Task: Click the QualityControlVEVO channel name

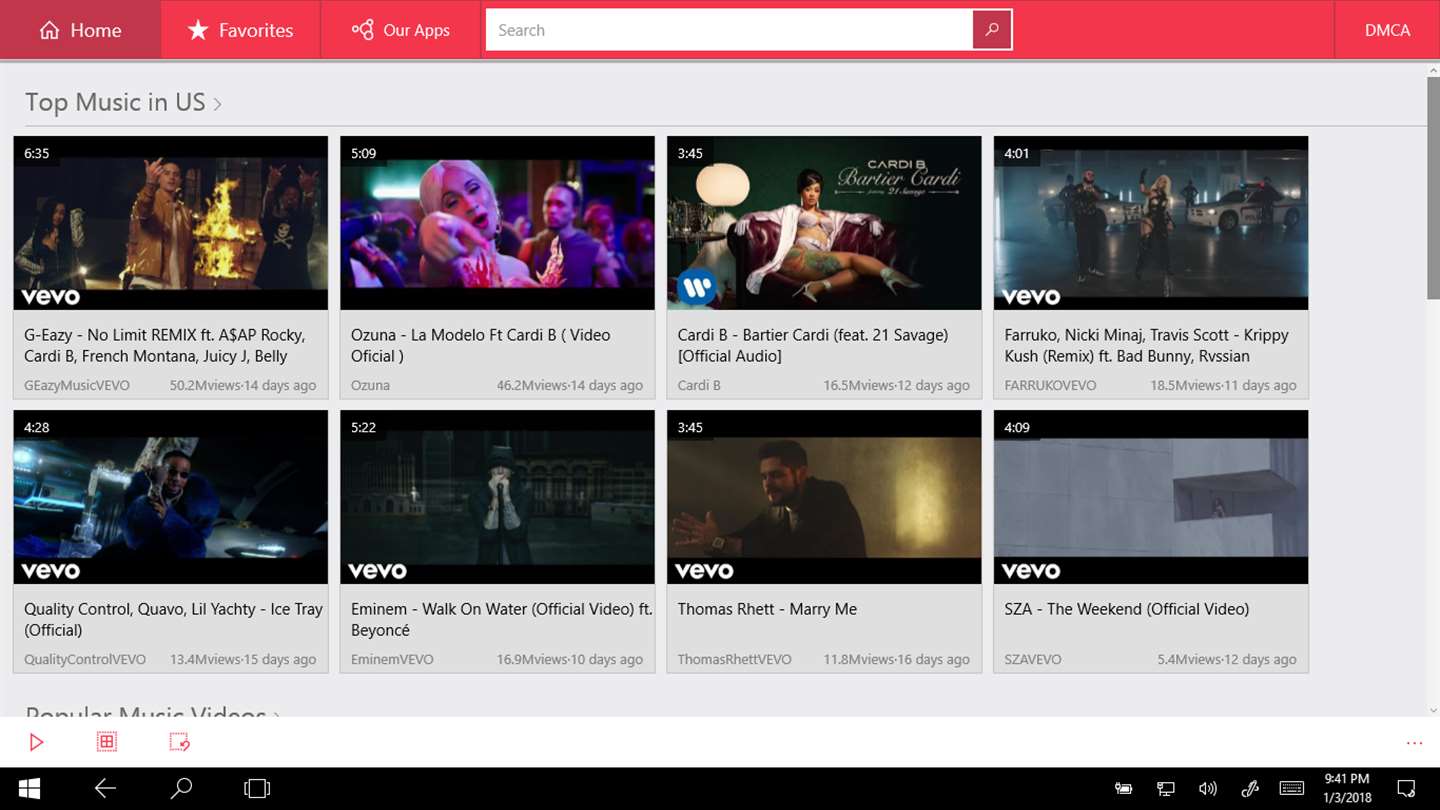Action: click(x=85, y=659)
